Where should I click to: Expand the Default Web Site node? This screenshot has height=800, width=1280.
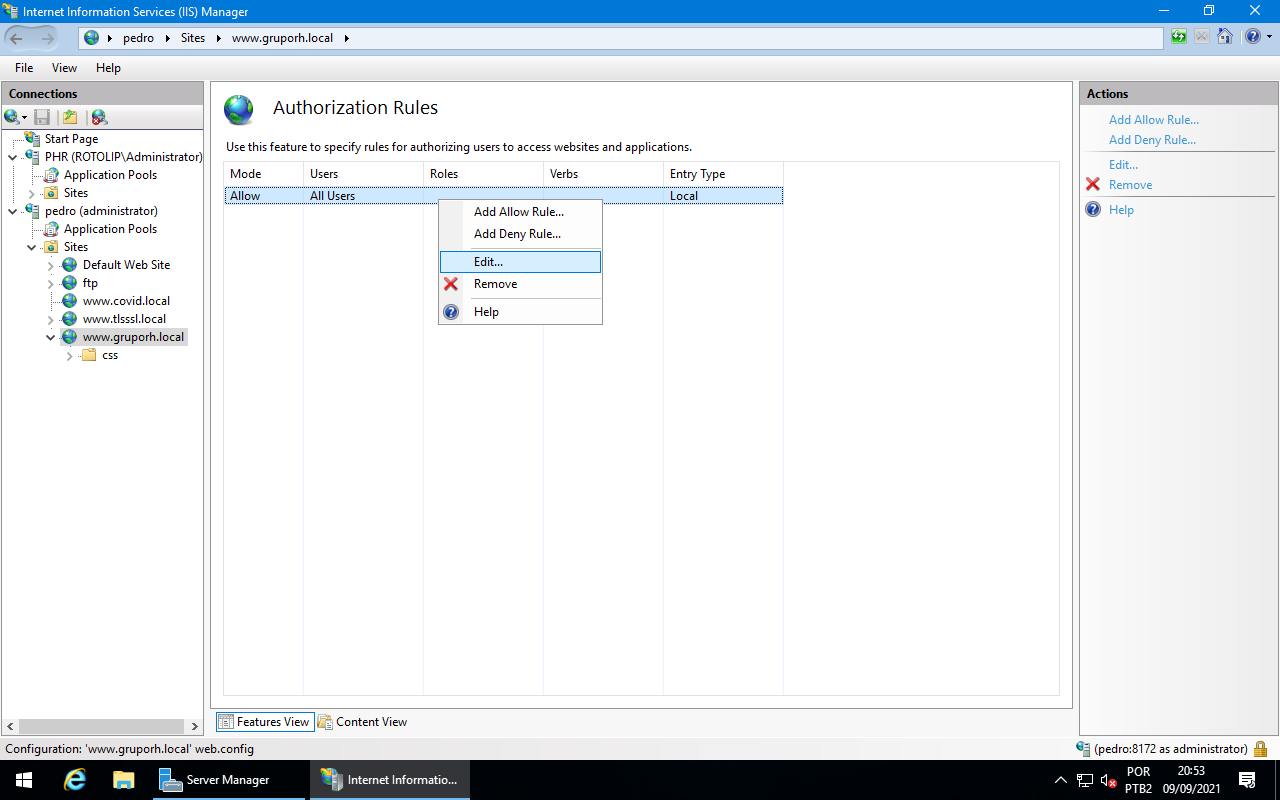click(50, 265)
